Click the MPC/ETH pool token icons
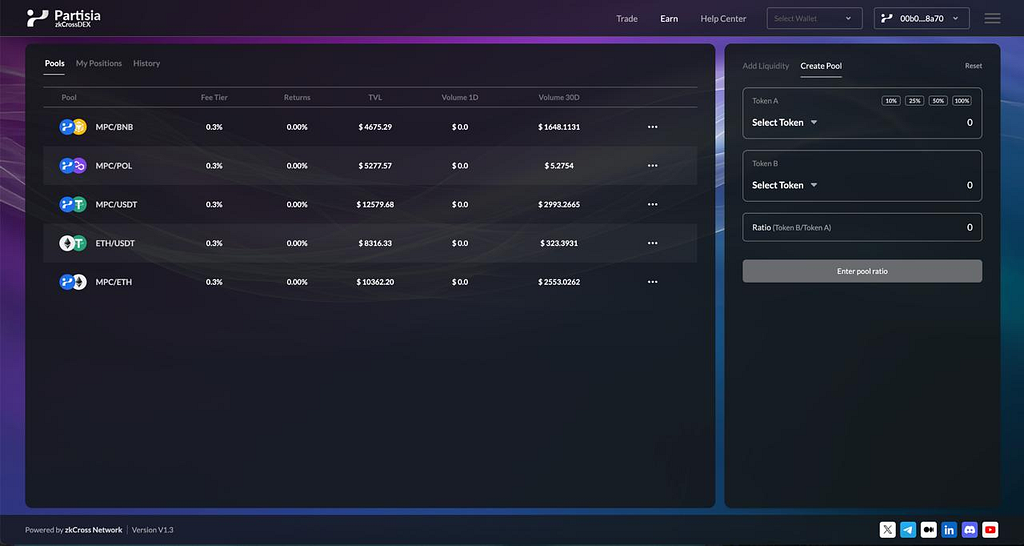1024x546 pixels. coord(73,282)
